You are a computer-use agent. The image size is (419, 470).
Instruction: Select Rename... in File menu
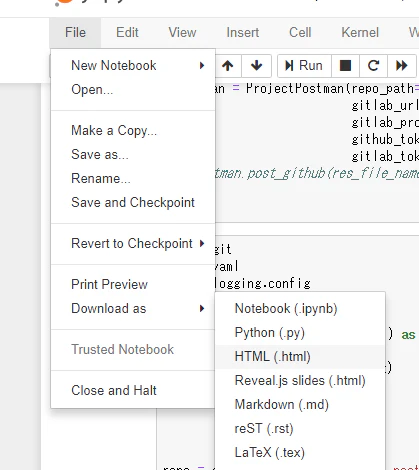(133, 178)
